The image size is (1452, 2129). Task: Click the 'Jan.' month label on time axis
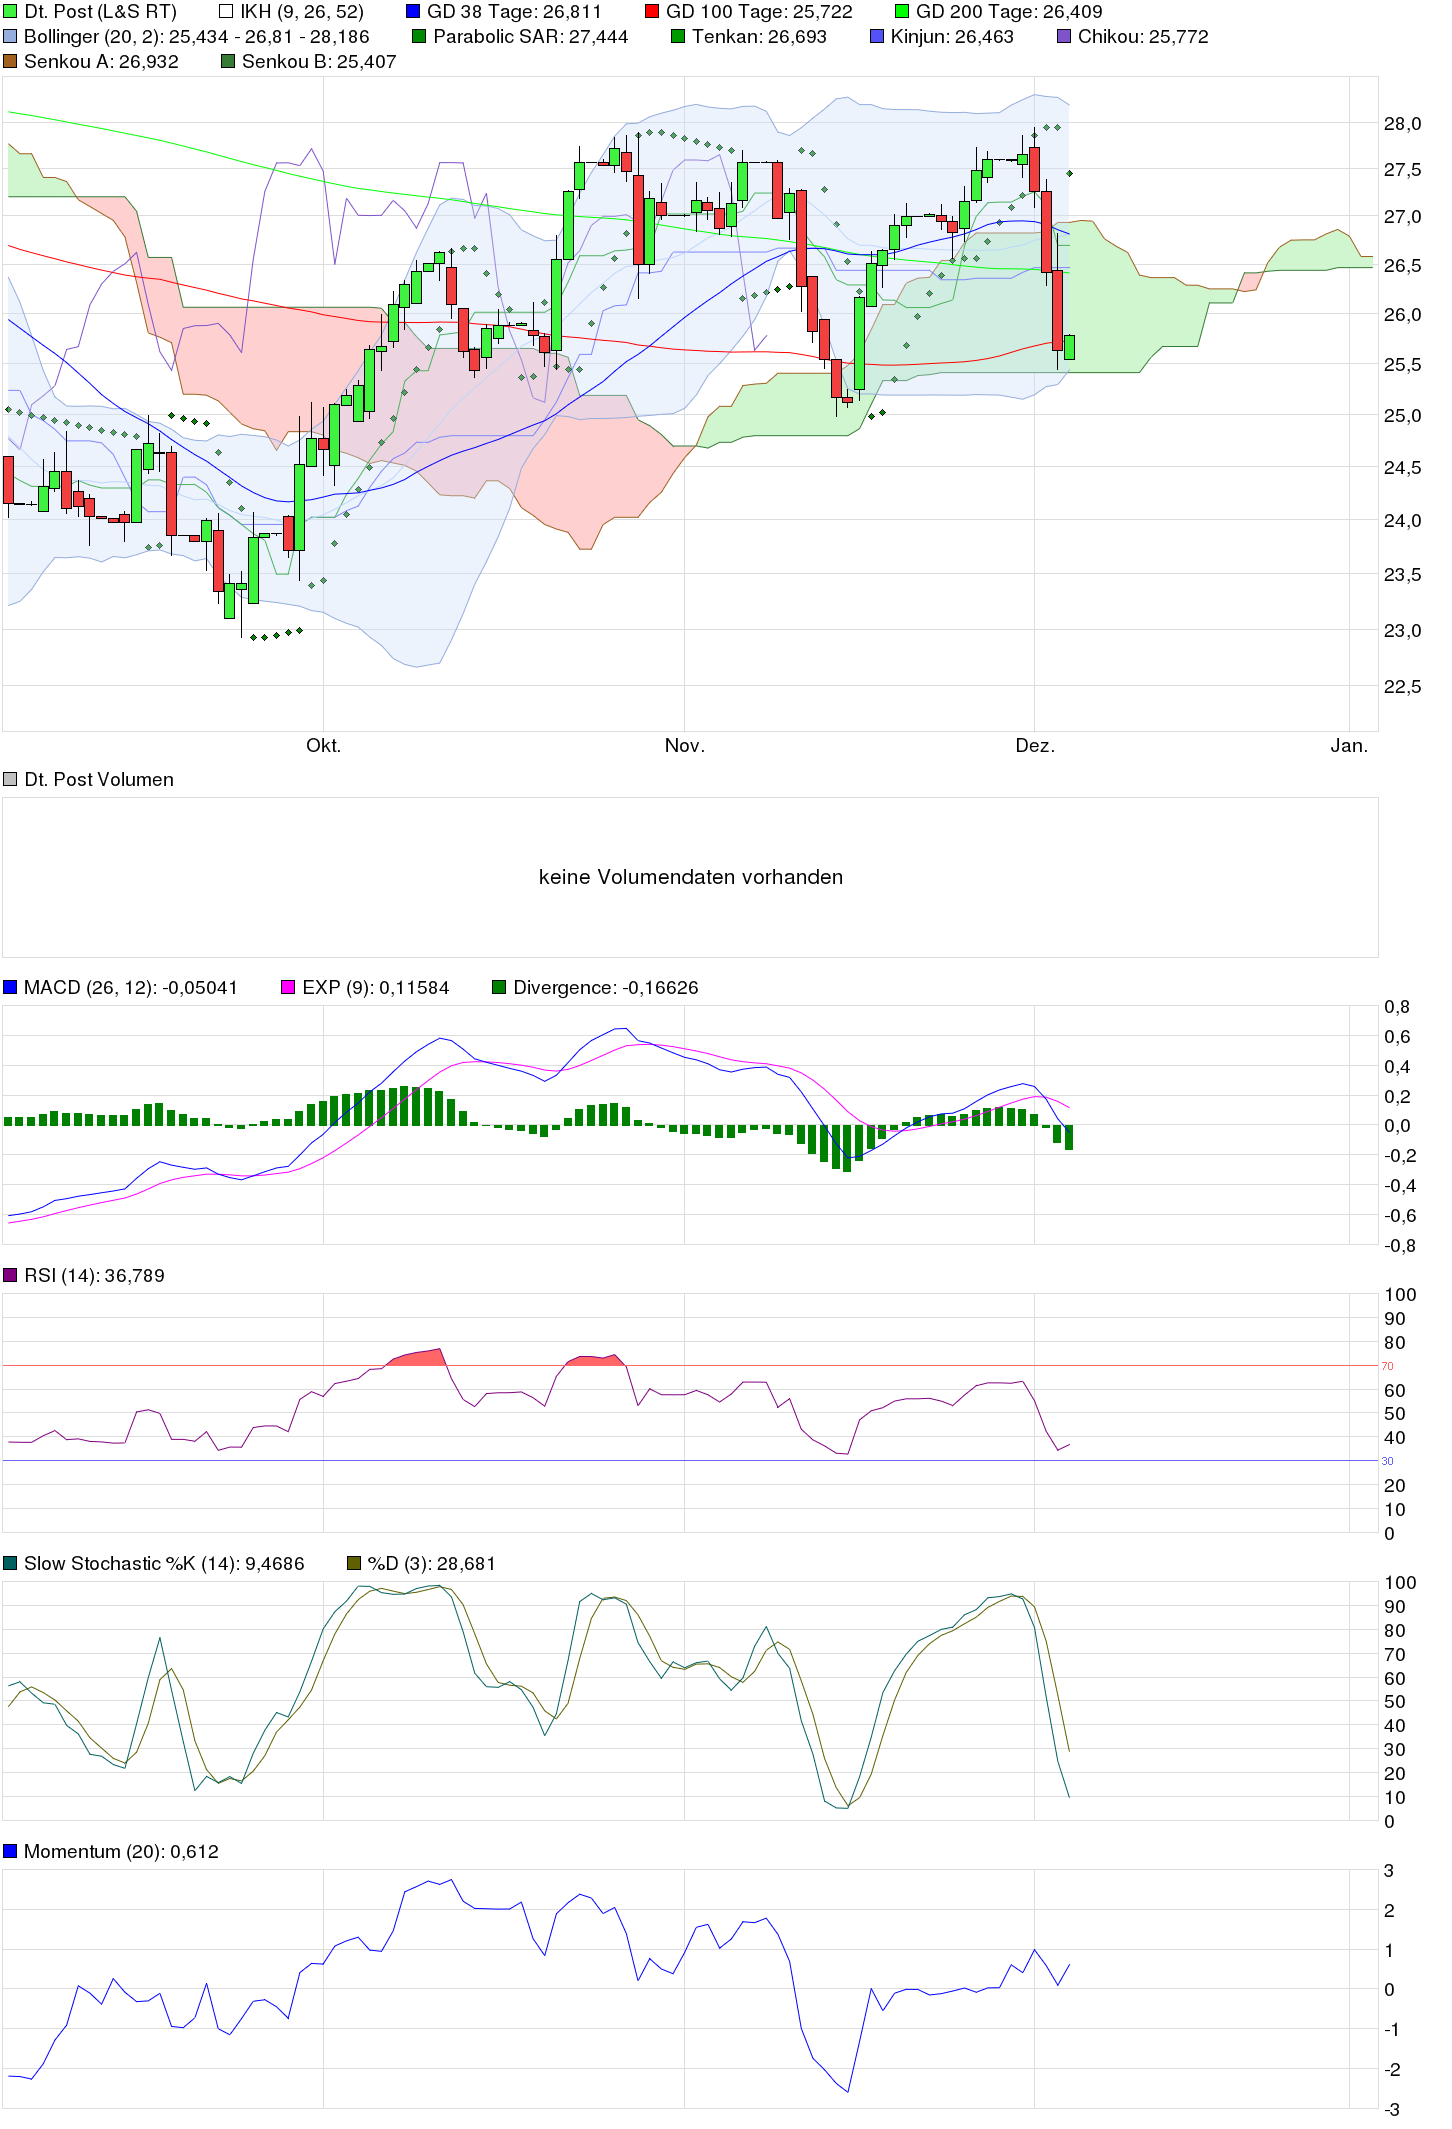pyautogui.click(x=1349, y=746)
